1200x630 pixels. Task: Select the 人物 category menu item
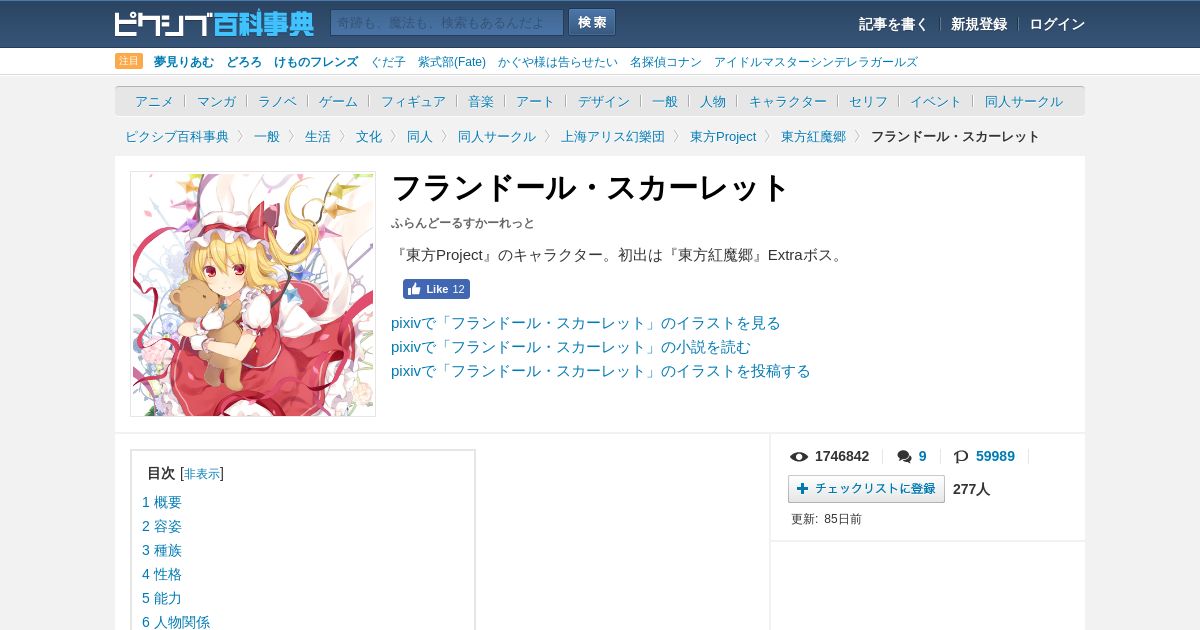(713, 101)
